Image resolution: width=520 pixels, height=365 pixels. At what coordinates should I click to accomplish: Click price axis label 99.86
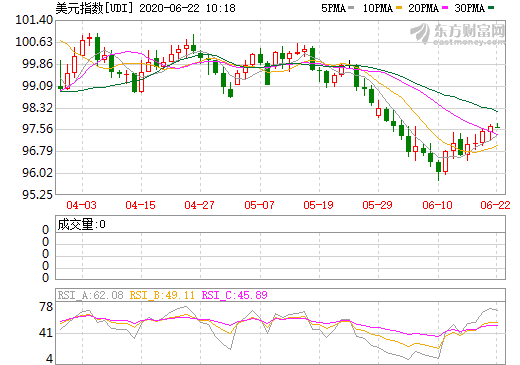pyautogui.click(x=37, y=64)
